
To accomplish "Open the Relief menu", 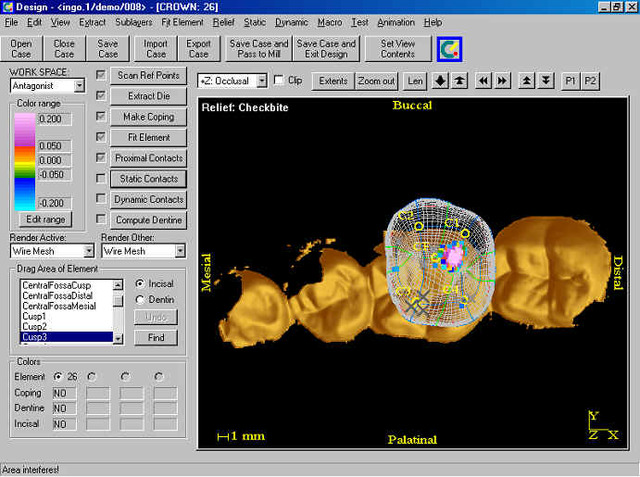I will coord(223,22).
